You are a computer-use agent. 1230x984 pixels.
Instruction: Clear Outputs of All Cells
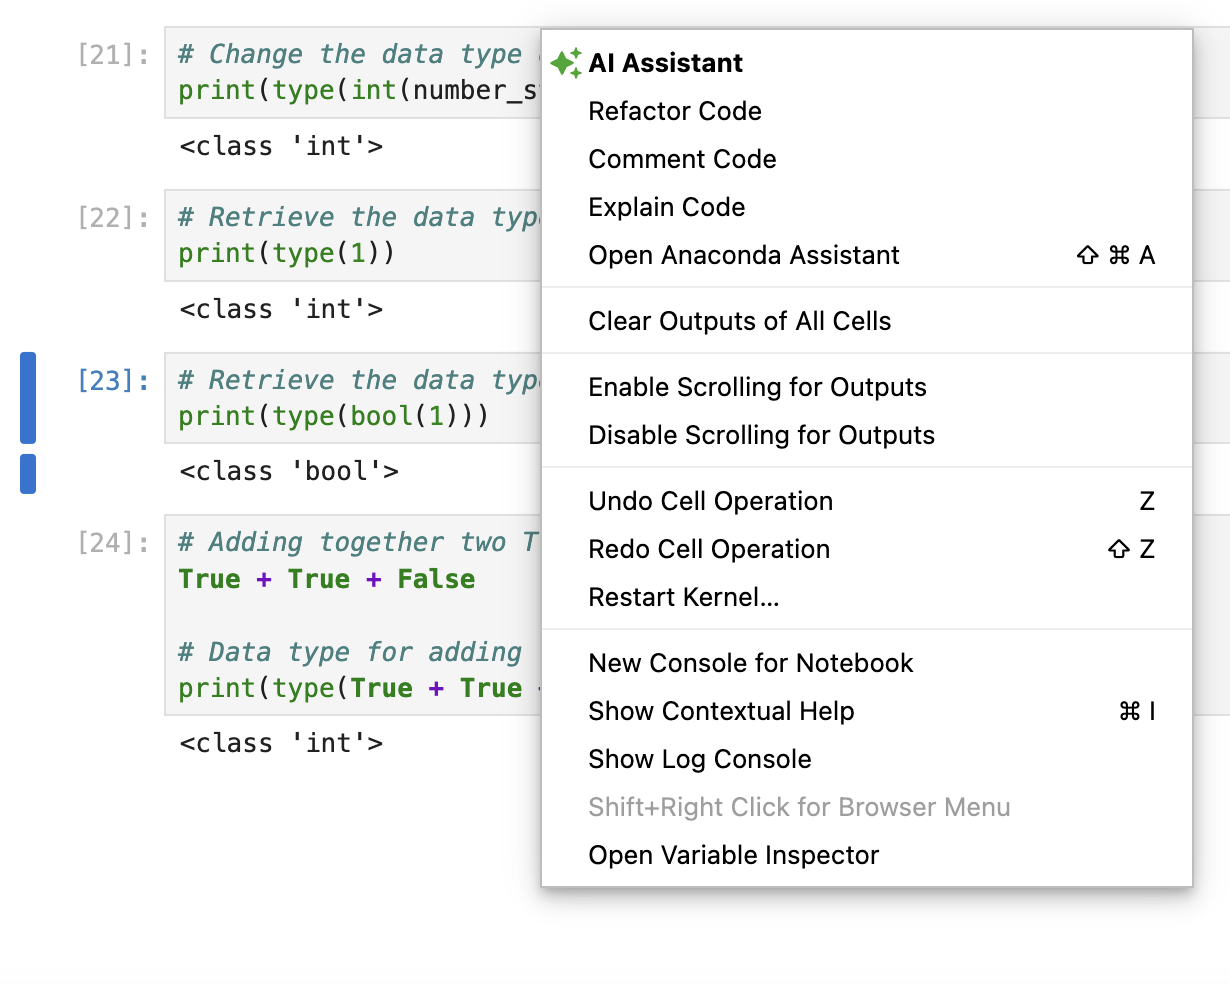tap(739, 321)
